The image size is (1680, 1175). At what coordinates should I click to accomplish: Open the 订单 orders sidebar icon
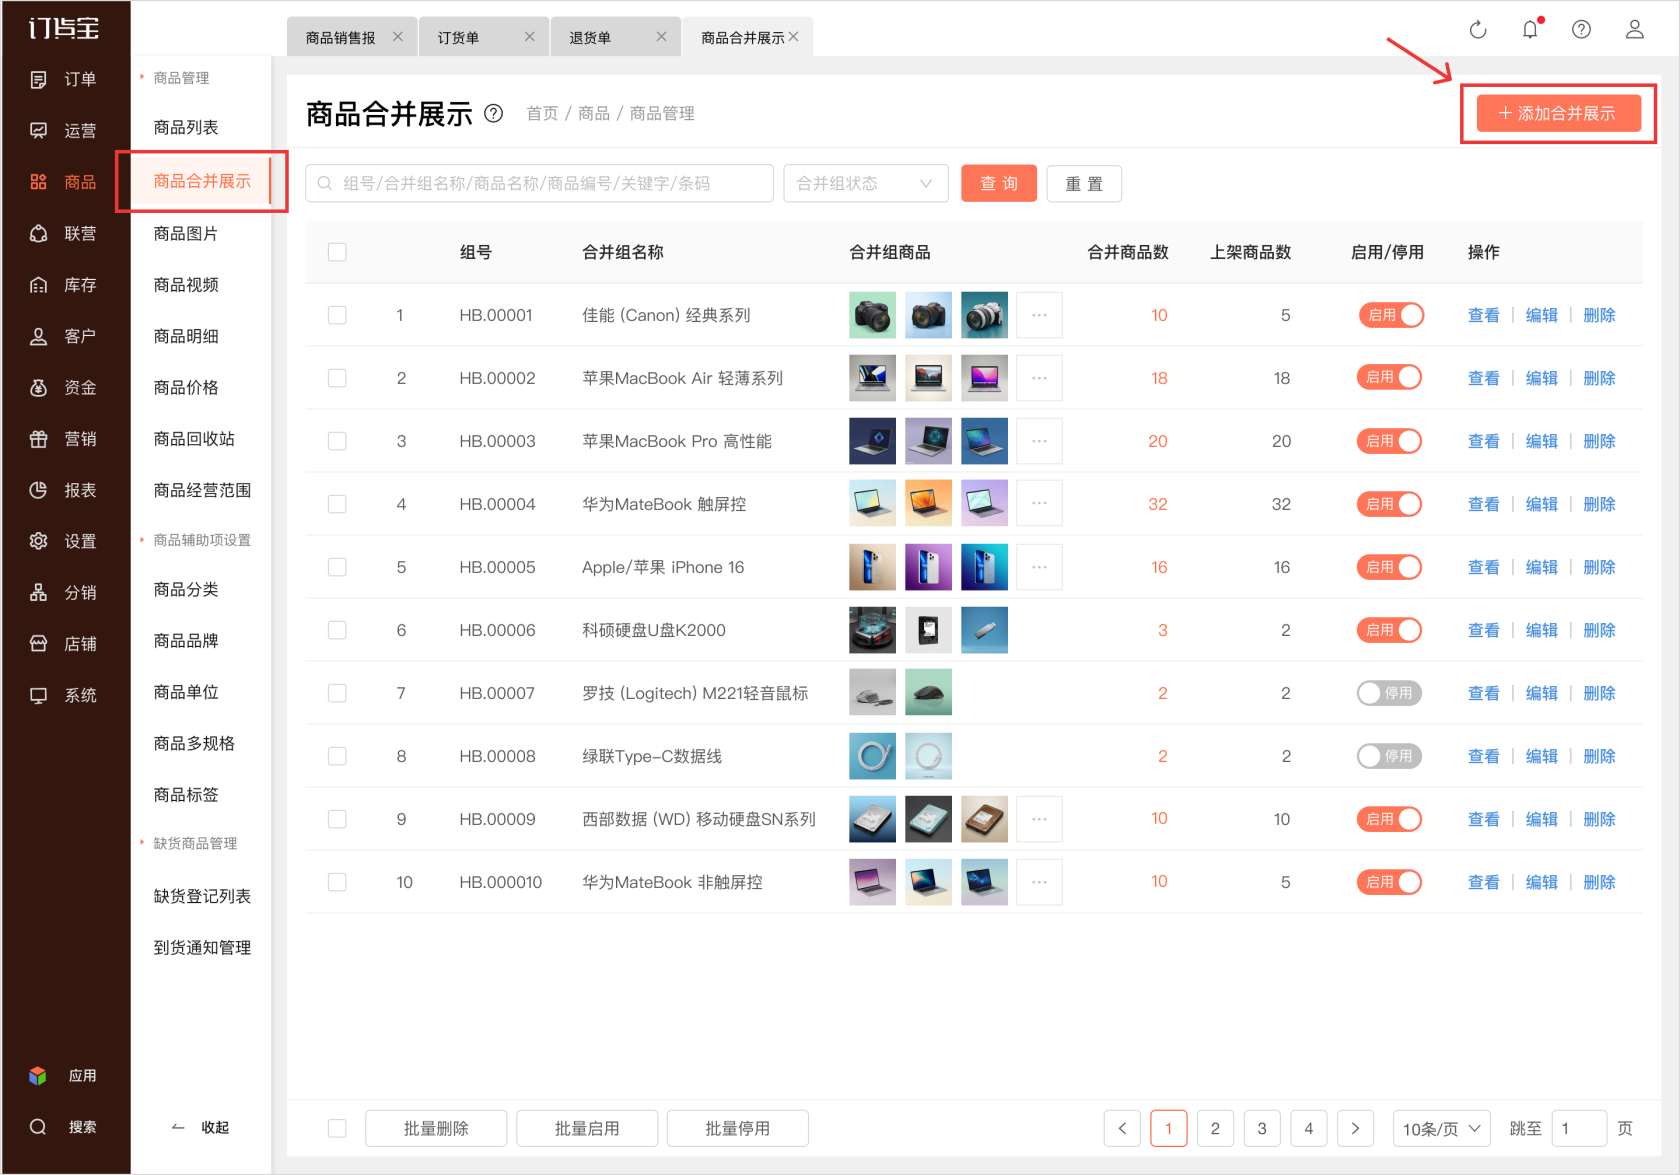[x=39, y=79]
